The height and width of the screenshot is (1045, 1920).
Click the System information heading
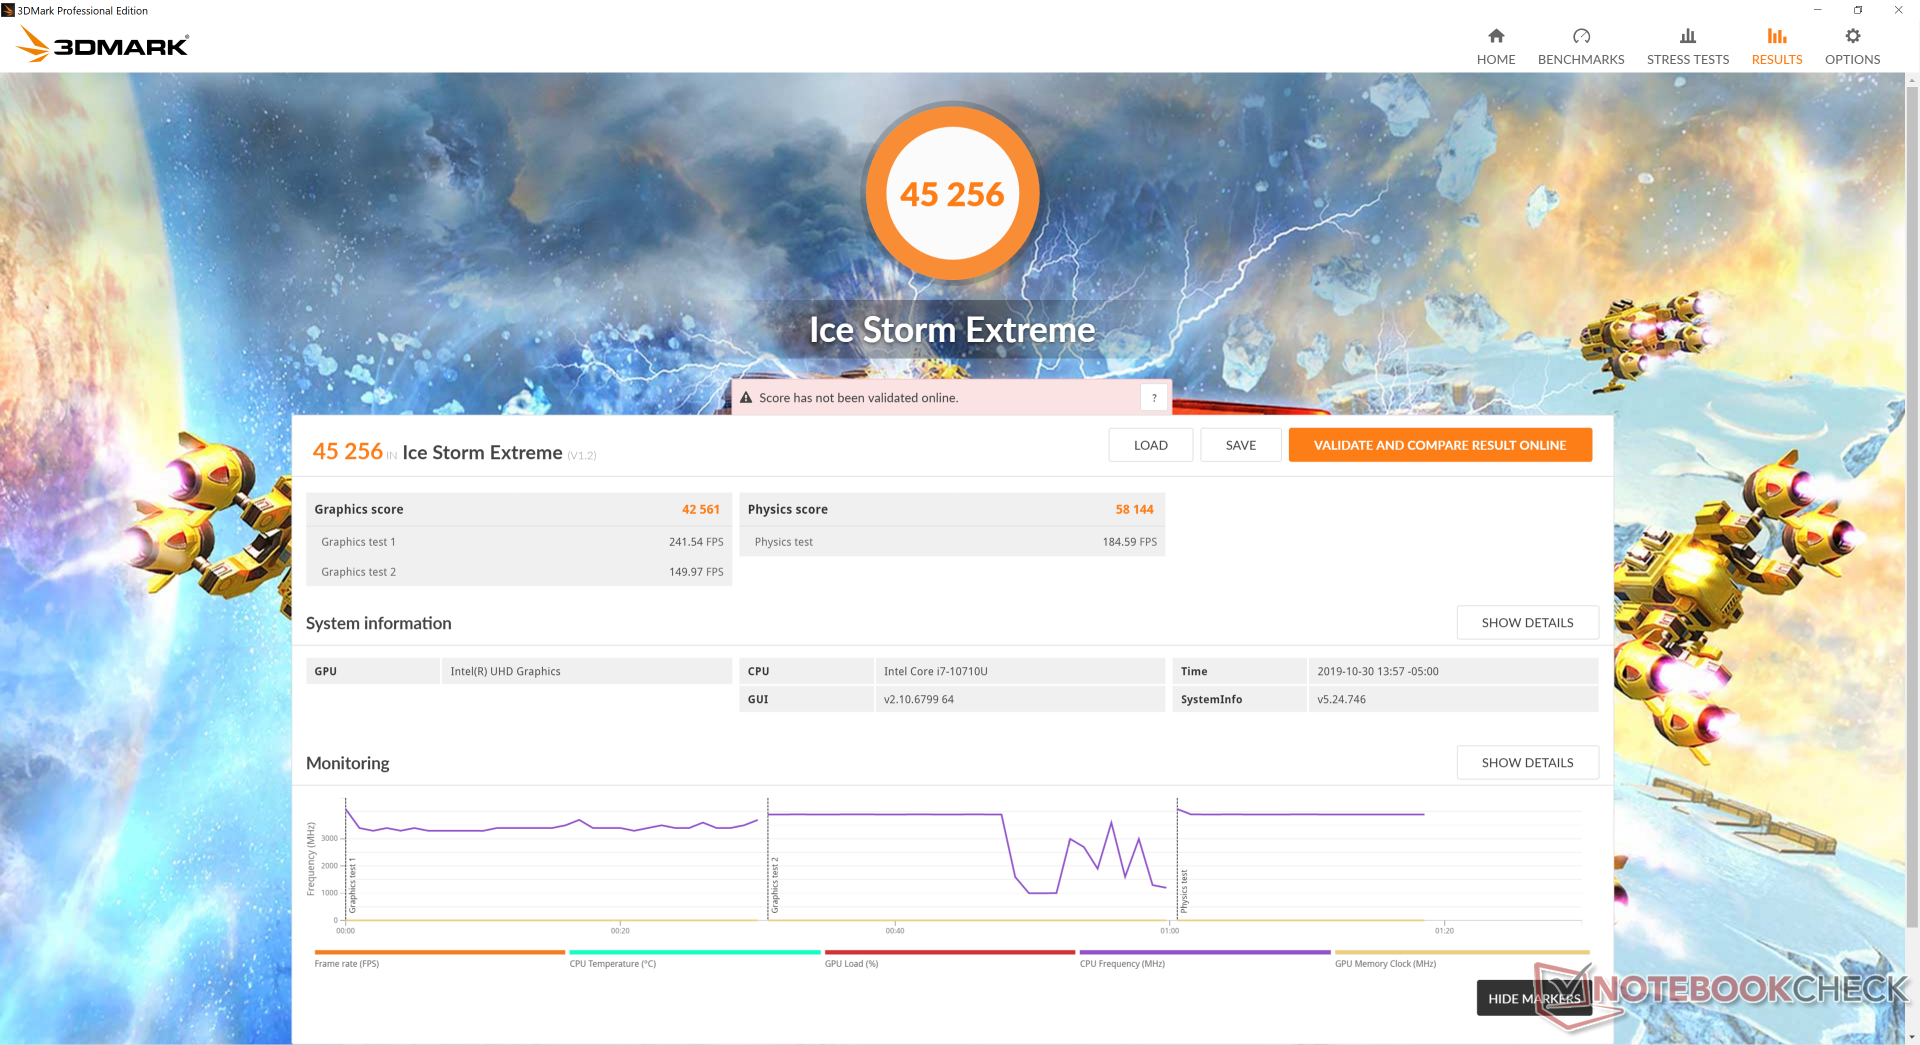click(x=379, y=623)
